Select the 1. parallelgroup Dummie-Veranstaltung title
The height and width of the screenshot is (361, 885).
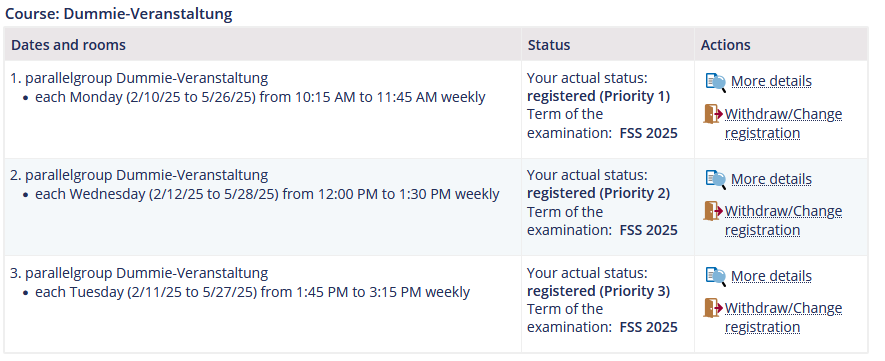pyautogui.click(x=139, y=78)
